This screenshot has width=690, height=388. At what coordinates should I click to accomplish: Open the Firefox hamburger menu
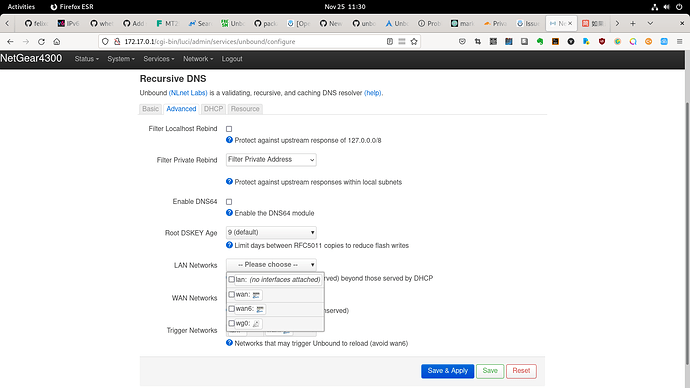coord(679,41)
